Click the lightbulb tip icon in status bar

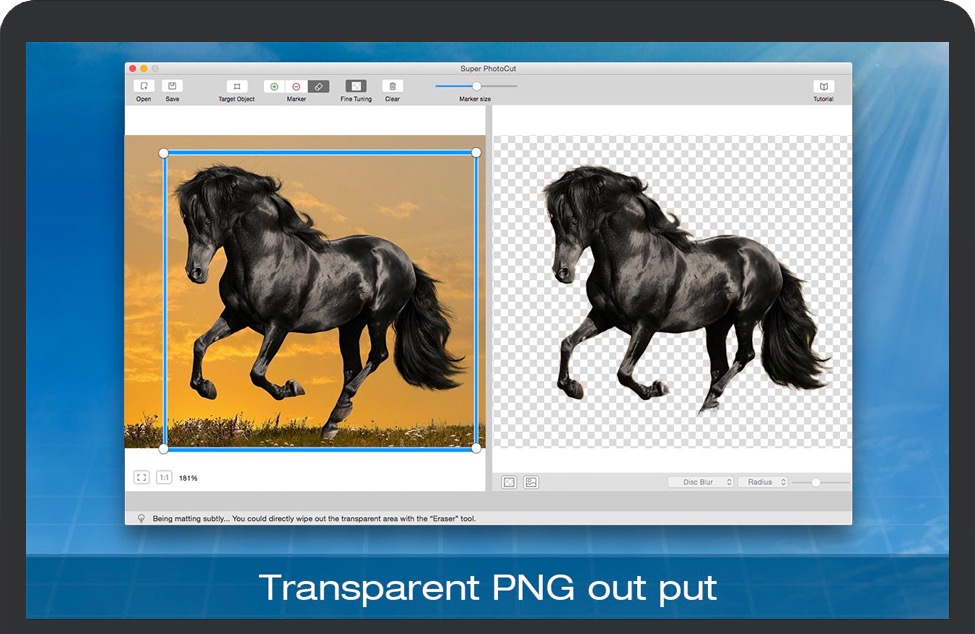141,518
